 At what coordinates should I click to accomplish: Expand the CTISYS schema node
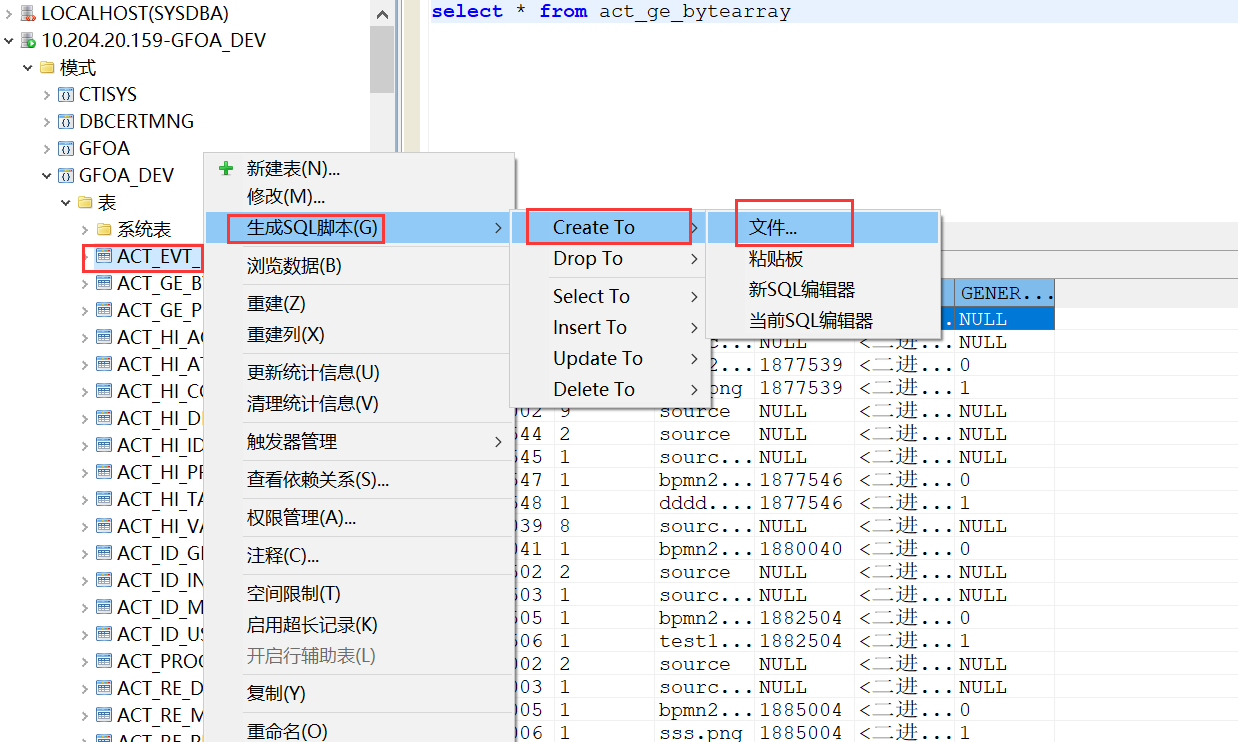tap(47, 95)
